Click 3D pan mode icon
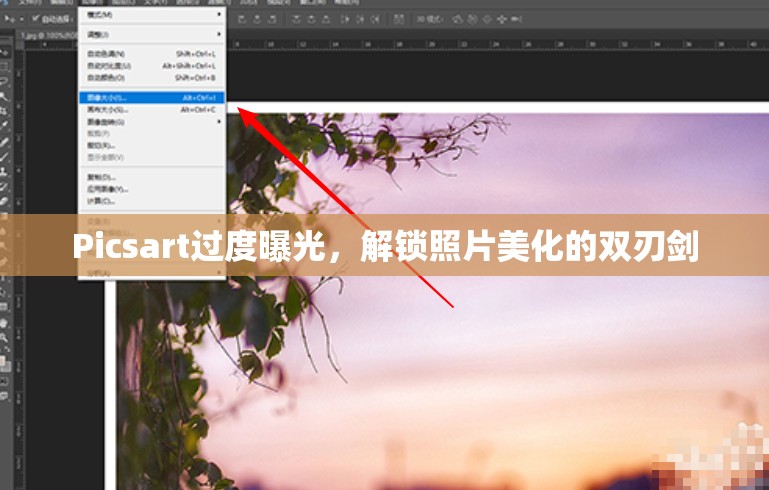Image resolution: width=769 pixels, height=490 pixels. (x=487, y=19)
